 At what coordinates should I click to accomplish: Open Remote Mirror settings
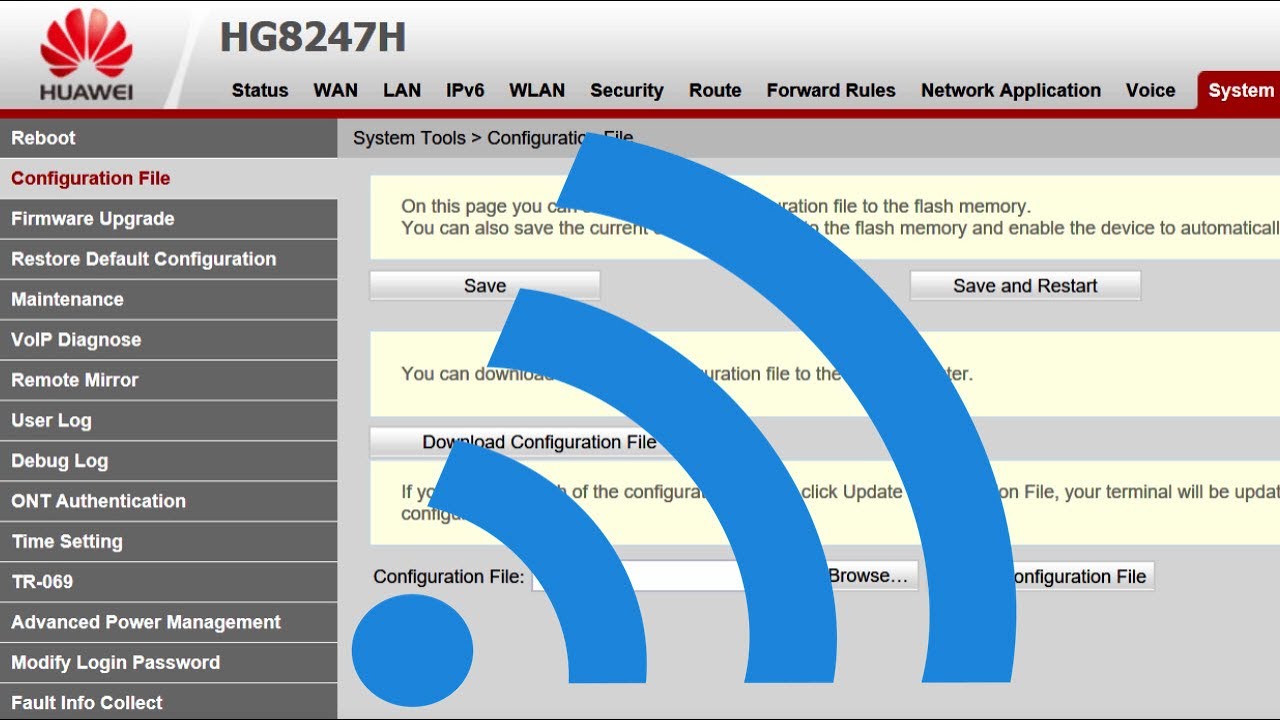[x=168, y=380]
